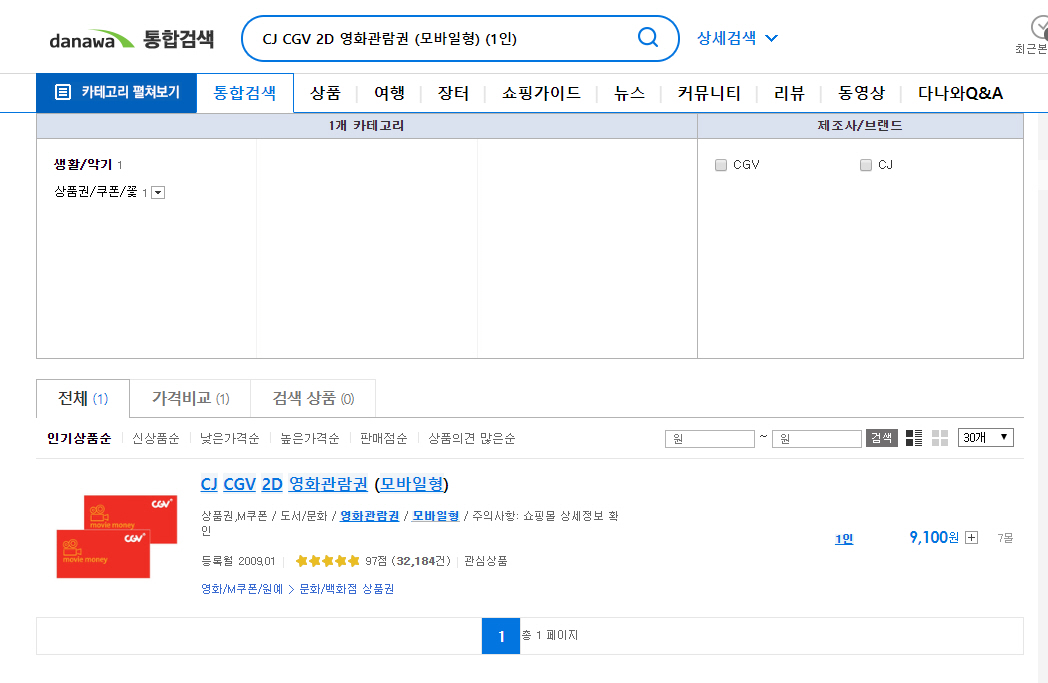Image resolution: width=1048 pixels, height=683 pixels.
Task: Click the 상품권/쿠폰/꽃 subcategory link
Action: click(x=96, y=192)
